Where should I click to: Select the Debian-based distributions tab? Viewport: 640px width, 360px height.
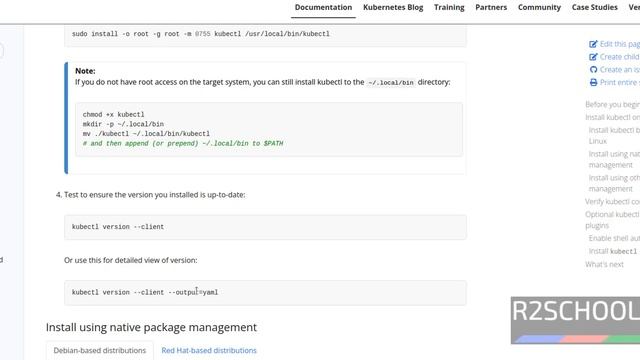click(x=100, y=350)
